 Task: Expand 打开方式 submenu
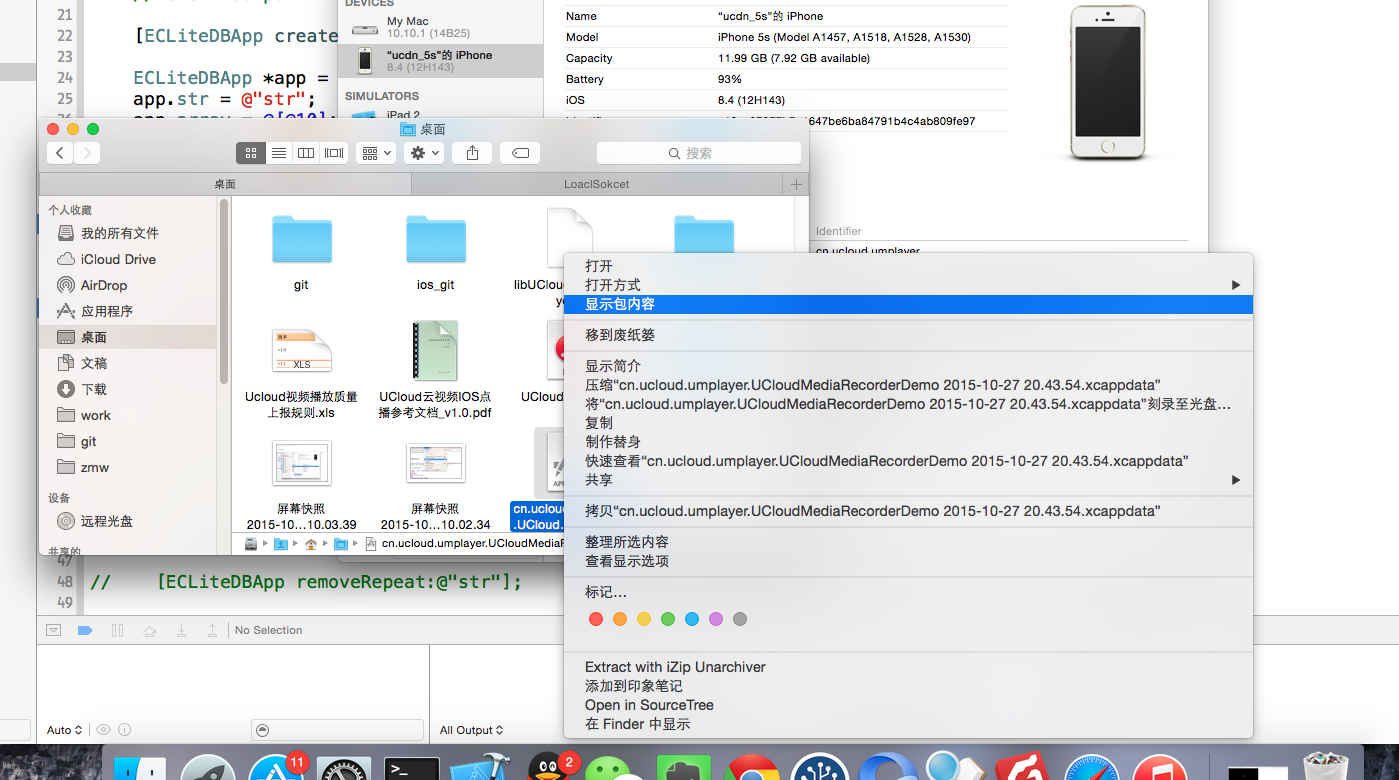(908, 285)
